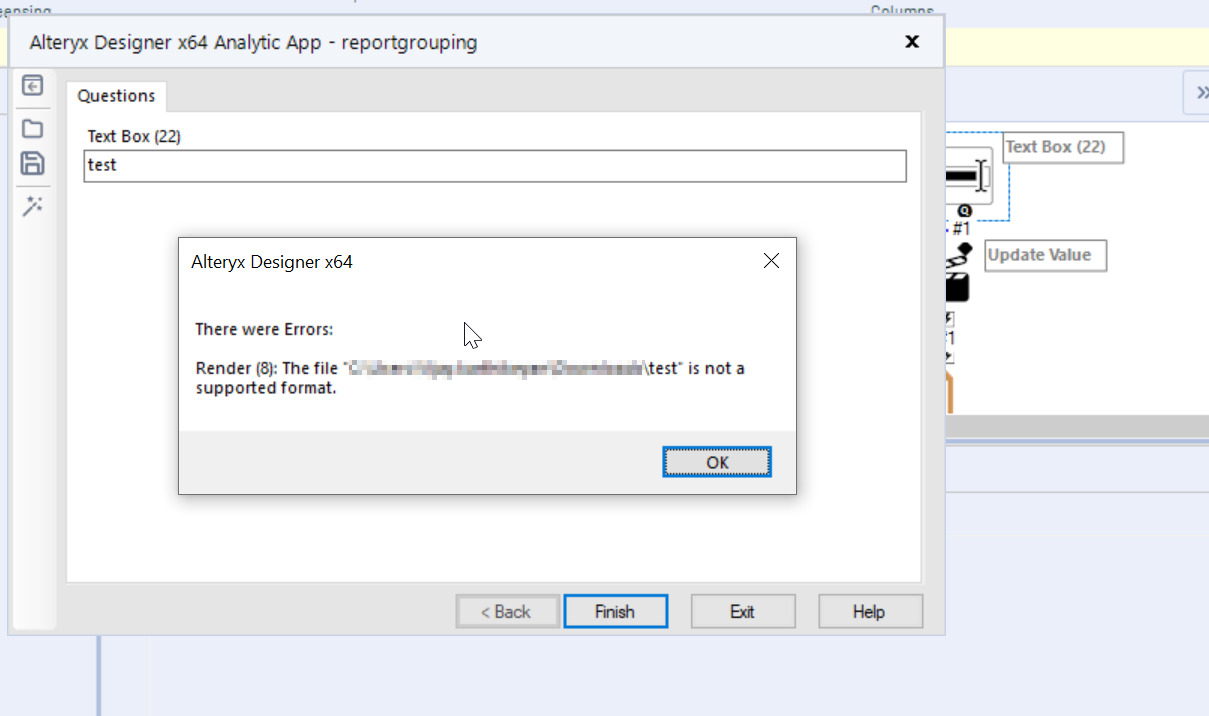The height and width of the screenshot is (716, 1209).
Task: Save app values using the disk icon
Action: tap(33, 163)
